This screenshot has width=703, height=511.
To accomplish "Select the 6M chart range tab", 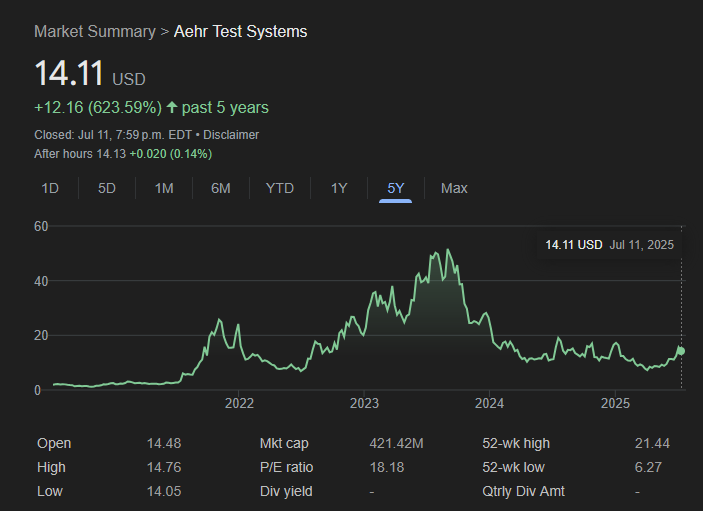I will point(221,188).
